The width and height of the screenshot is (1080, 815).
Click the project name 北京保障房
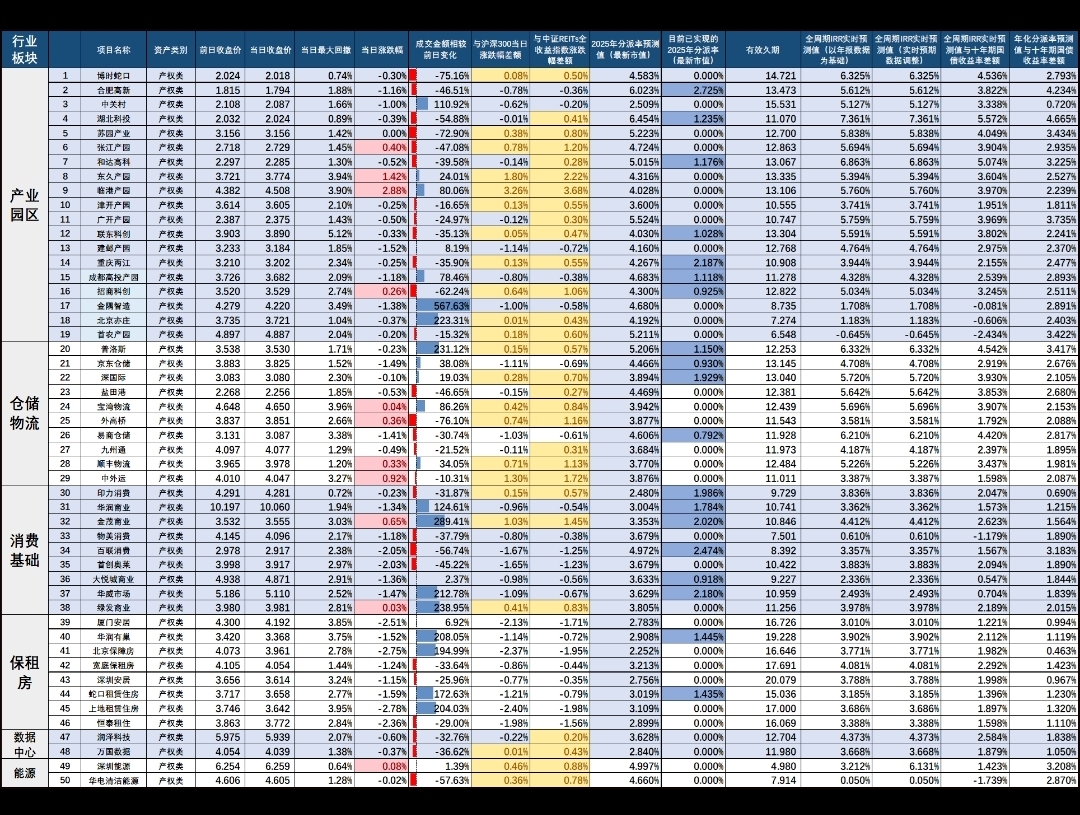[114, 651]
